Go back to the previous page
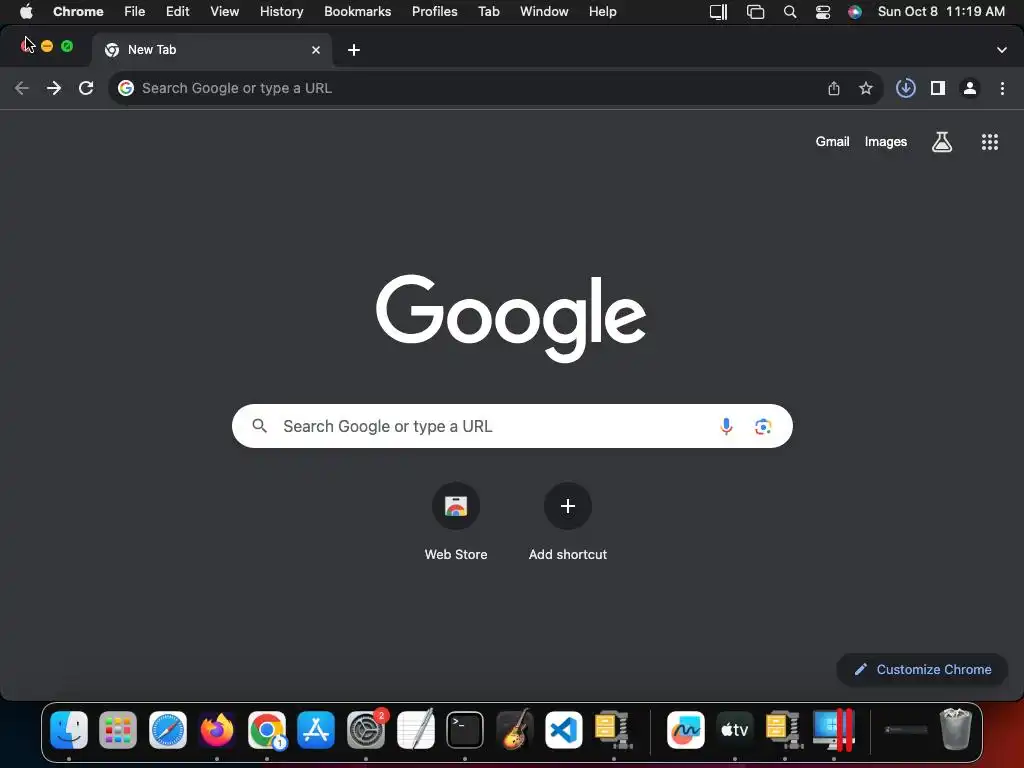1024x768 pixels. click(22, 88)
